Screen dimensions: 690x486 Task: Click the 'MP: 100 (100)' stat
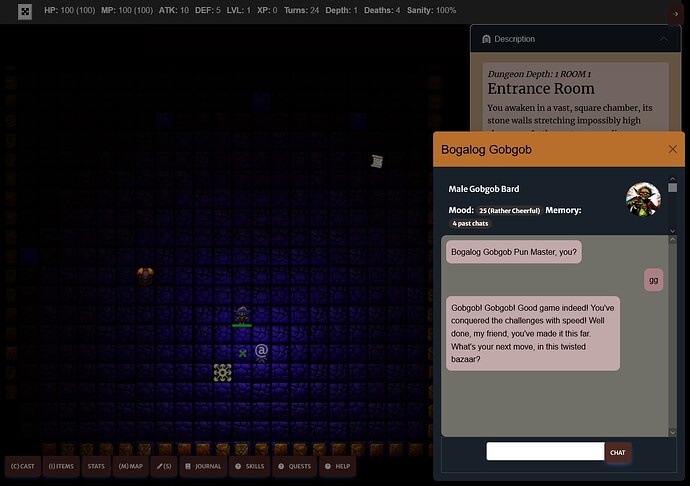point(127,10)
